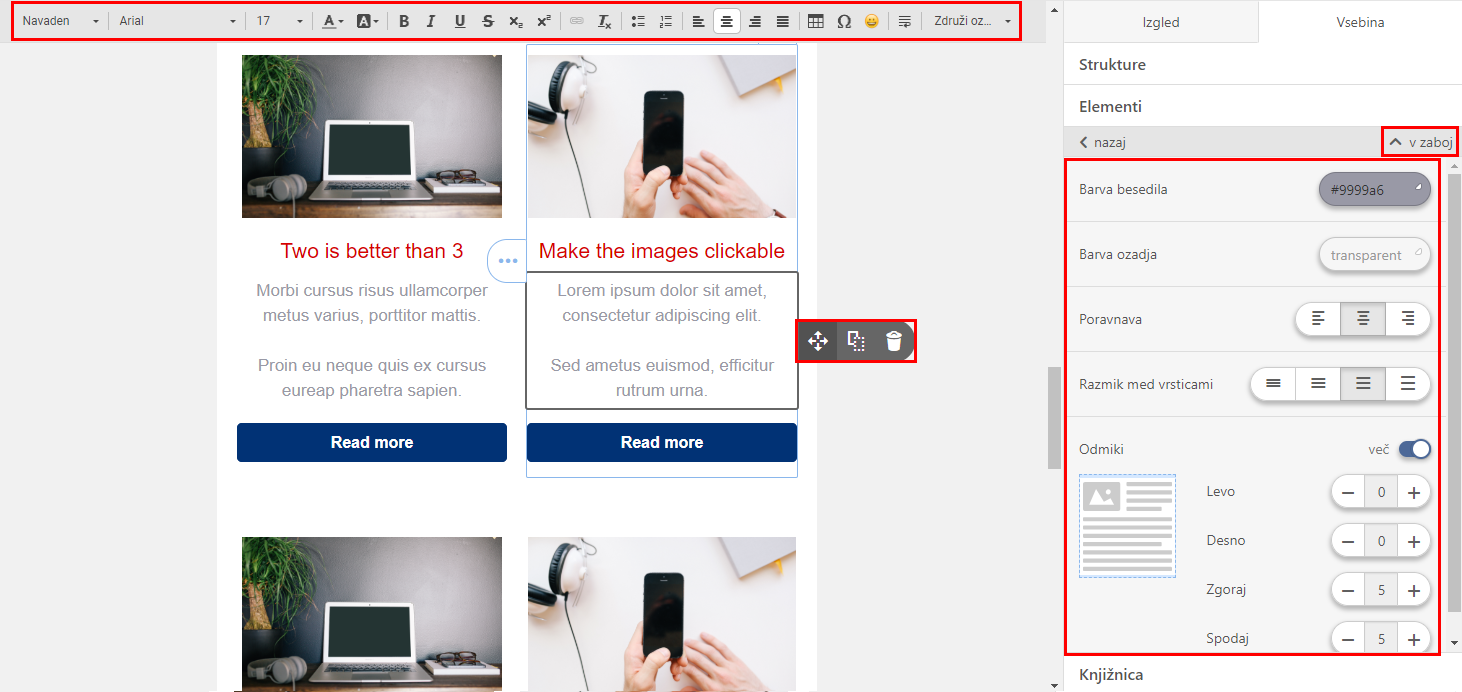Toggle bold formatting in the toolbar
The width and height of the screenshot is (1462, 692).
pos(404,21)
